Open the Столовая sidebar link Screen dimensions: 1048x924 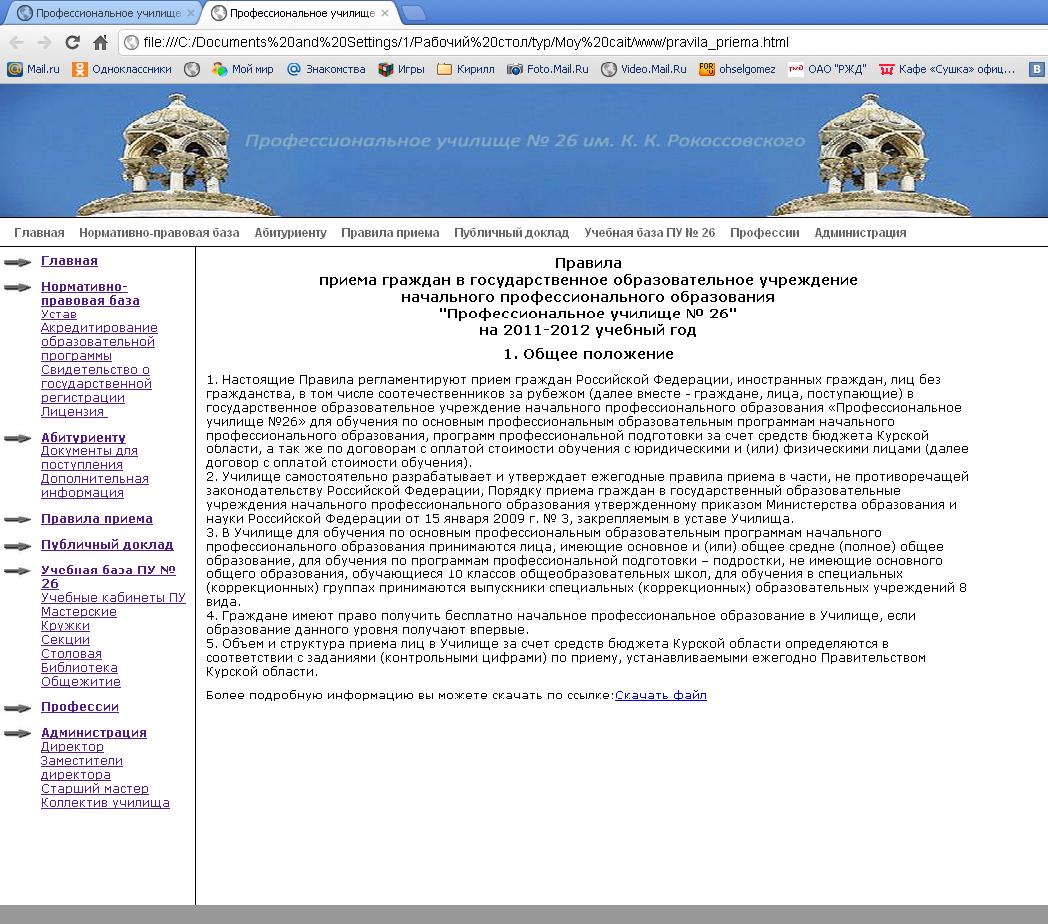pyautogui.click(x=72, y=654)
